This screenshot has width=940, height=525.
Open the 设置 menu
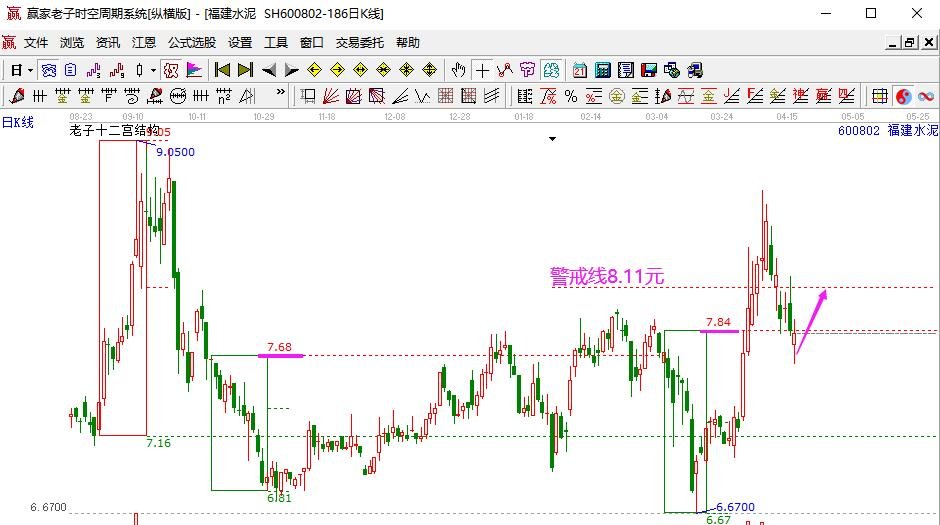click(x=240, y=43)
